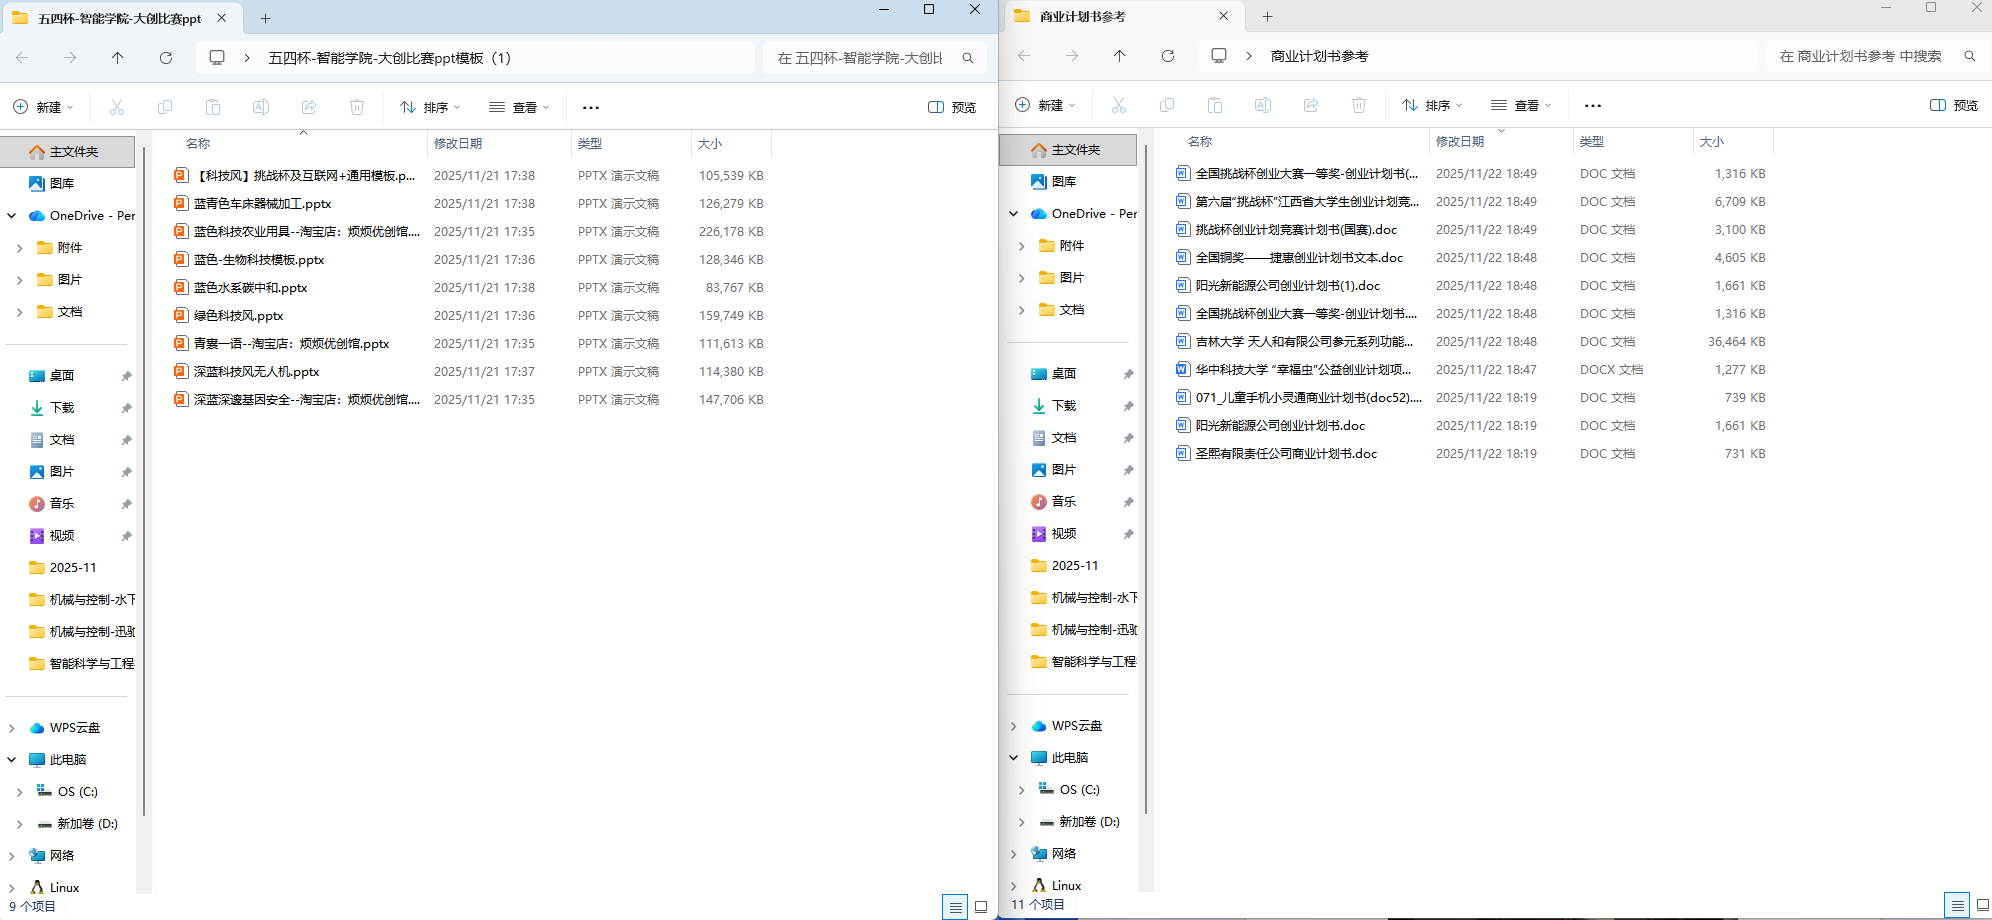Switch to details view in right status bar
Screen dimensions: 1992x920
(x=1957, y=905)
